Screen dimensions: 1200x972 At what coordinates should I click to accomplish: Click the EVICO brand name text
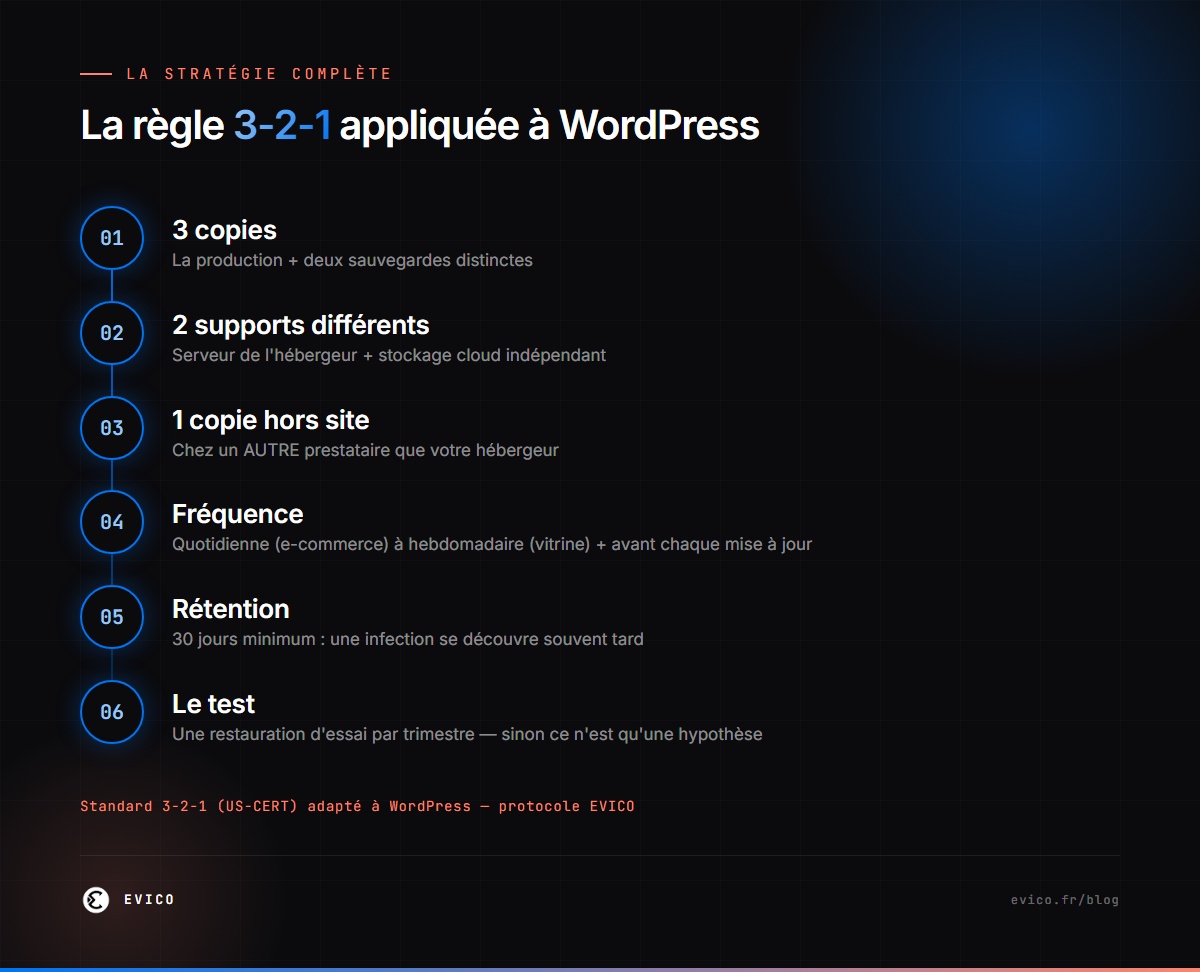click(149, 900)
